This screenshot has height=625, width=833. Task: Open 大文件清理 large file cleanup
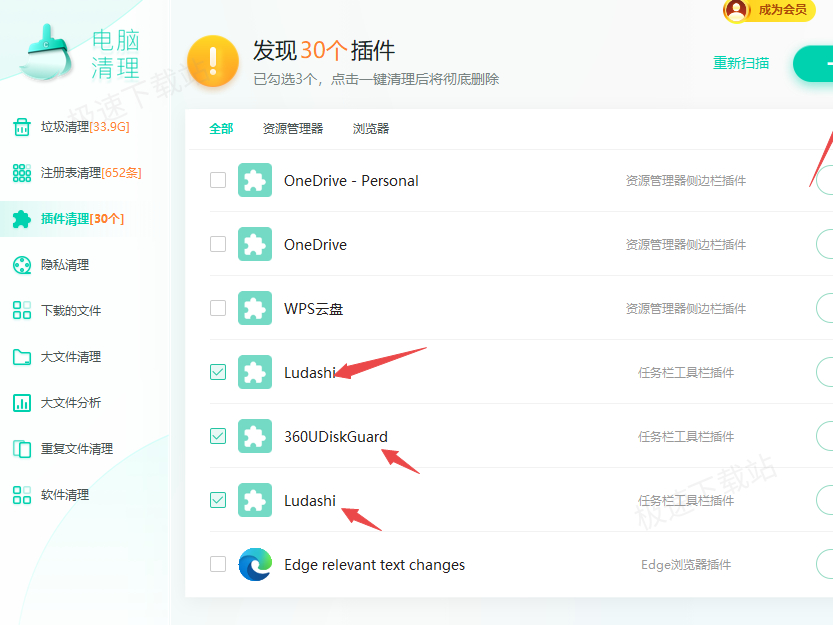tap(57, 357)
